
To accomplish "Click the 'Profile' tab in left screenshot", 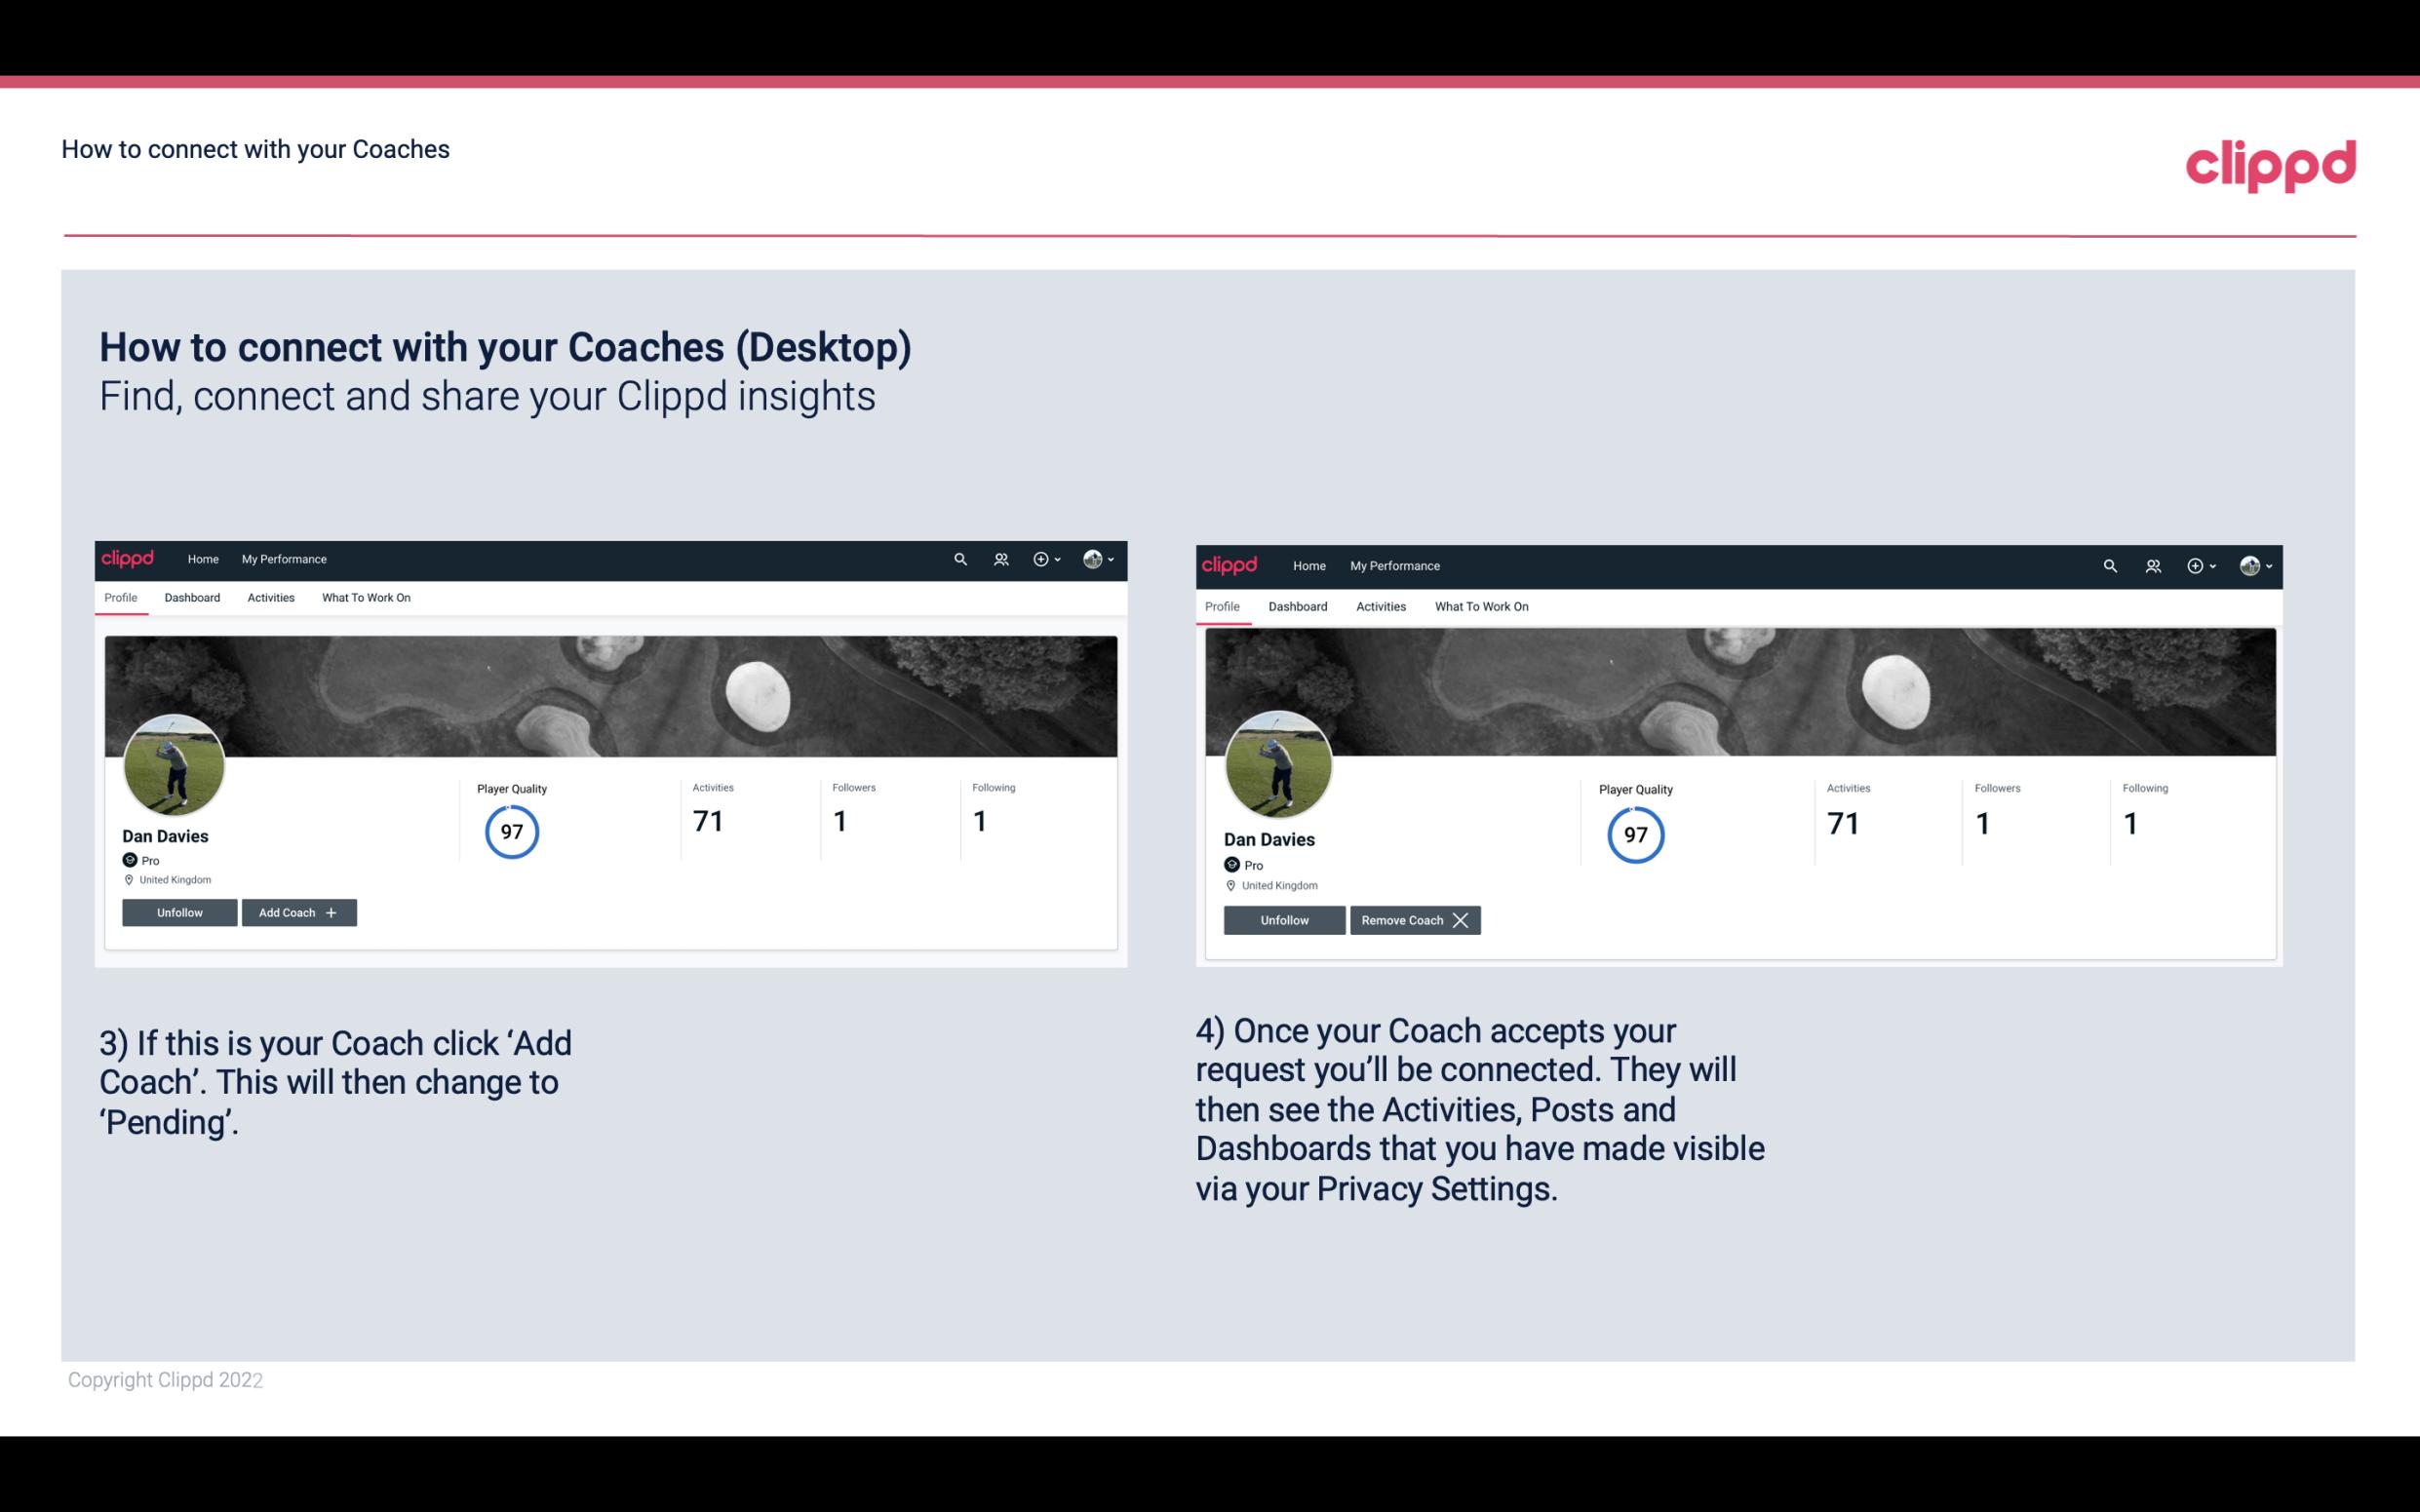I will (120, 598).
